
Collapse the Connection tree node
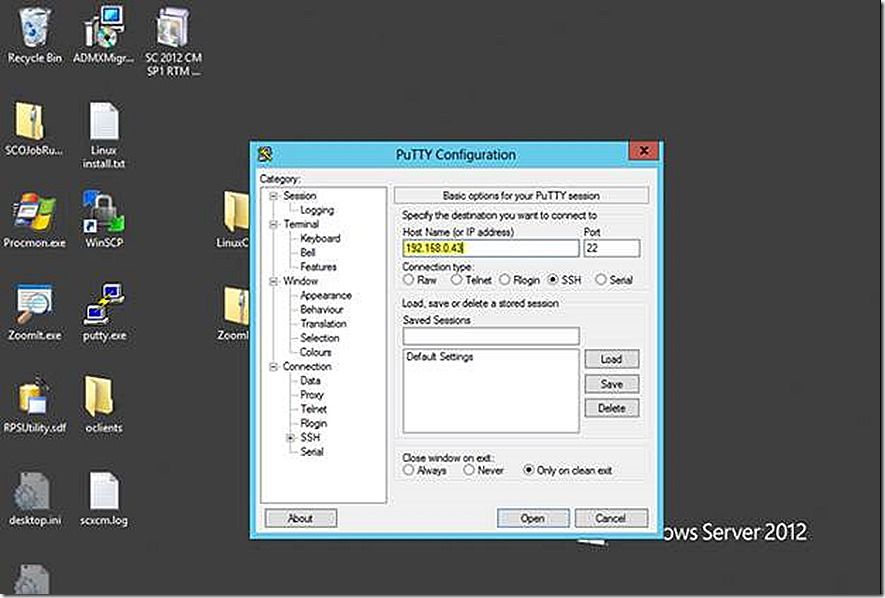click(274, 367)
